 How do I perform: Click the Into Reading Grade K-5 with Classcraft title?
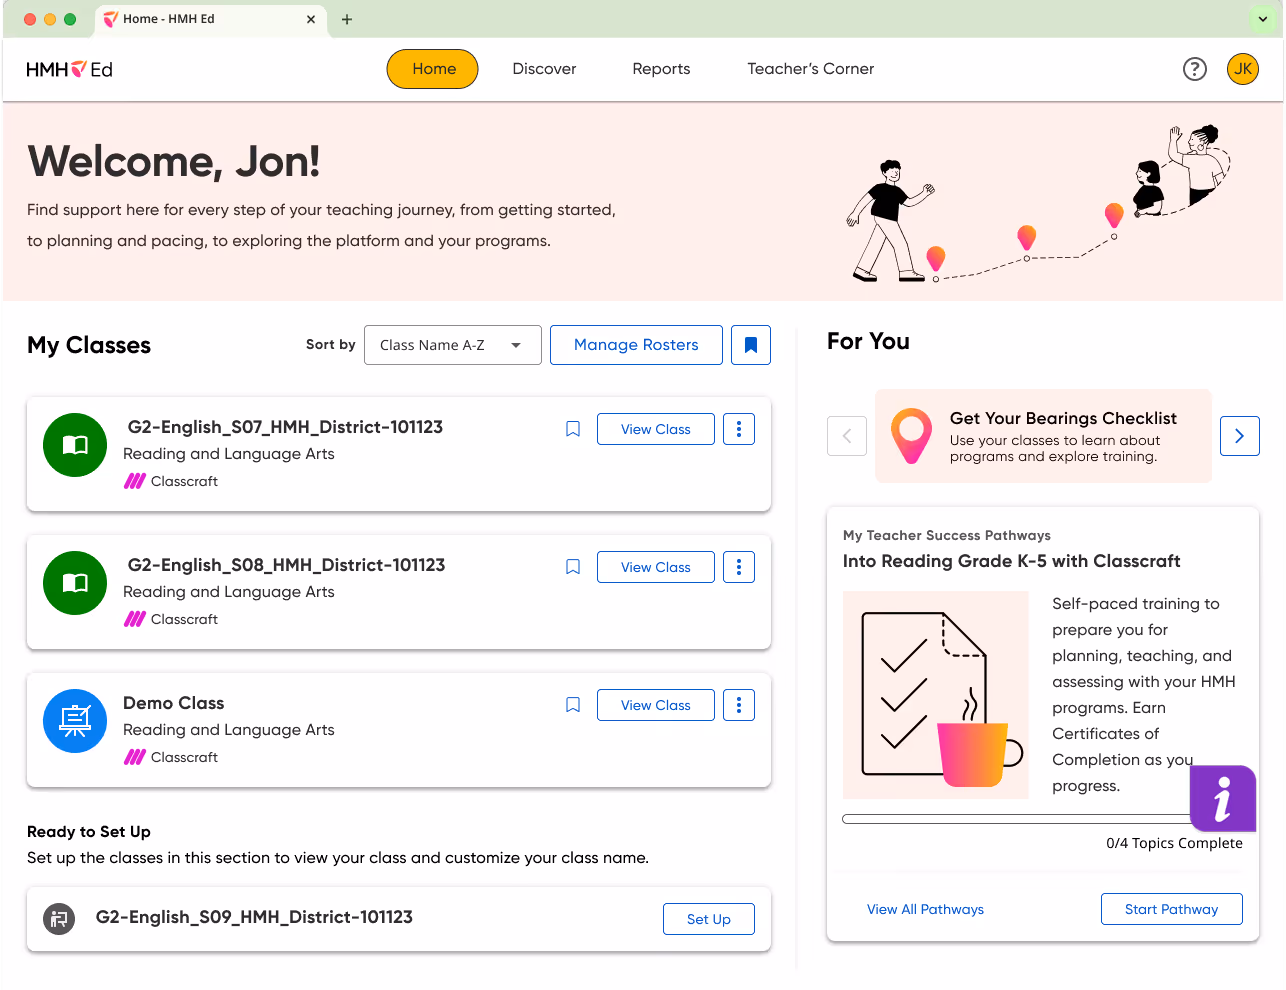pyautogui.click(x=1011, y=561)
